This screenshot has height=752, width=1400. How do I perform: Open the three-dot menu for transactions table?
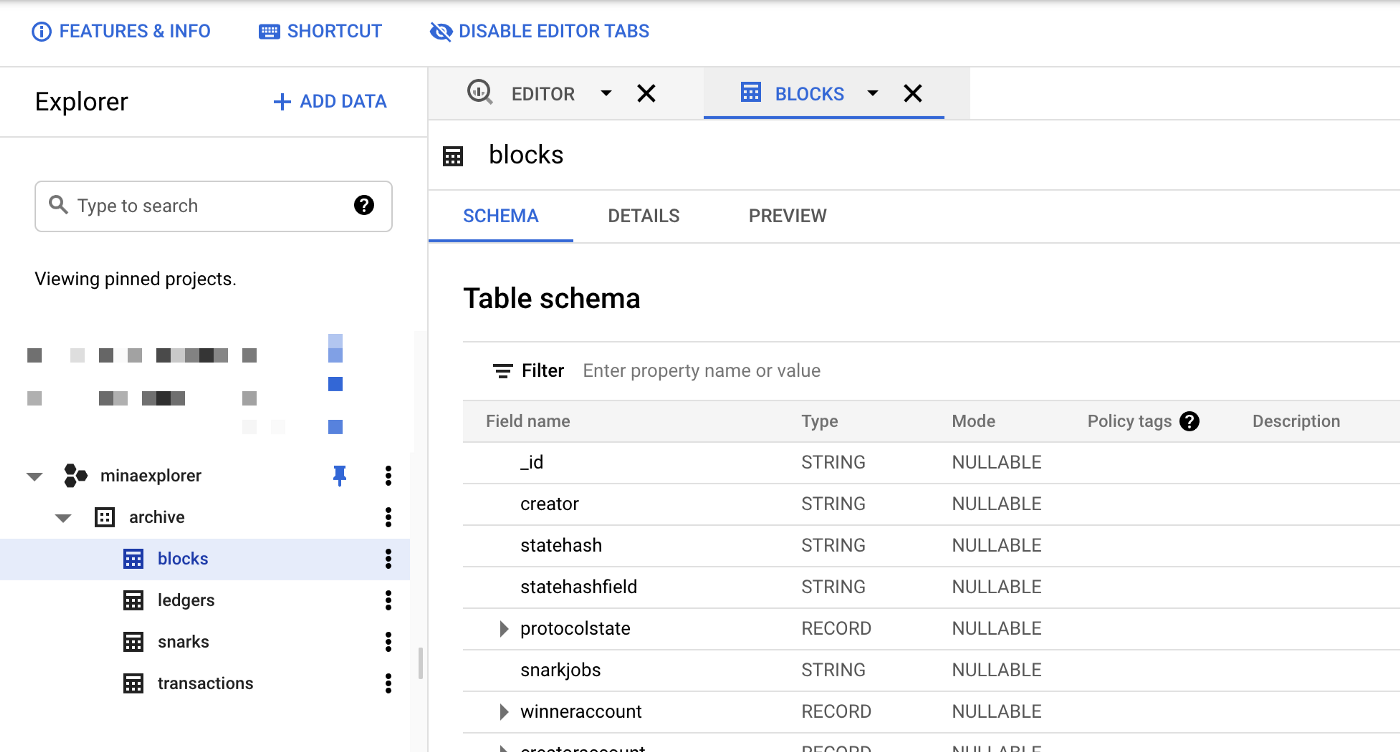(388, 683)
